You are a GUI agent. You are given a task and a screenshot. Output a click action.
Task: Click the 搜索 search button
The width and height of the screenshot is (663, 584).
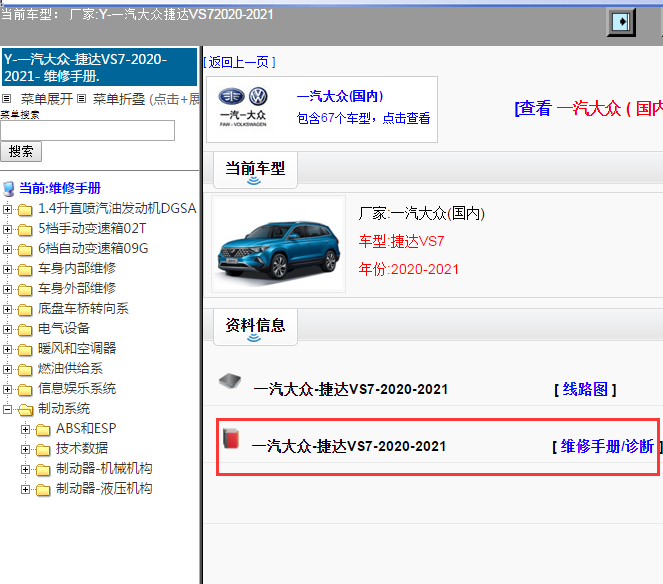click(21, 151)
